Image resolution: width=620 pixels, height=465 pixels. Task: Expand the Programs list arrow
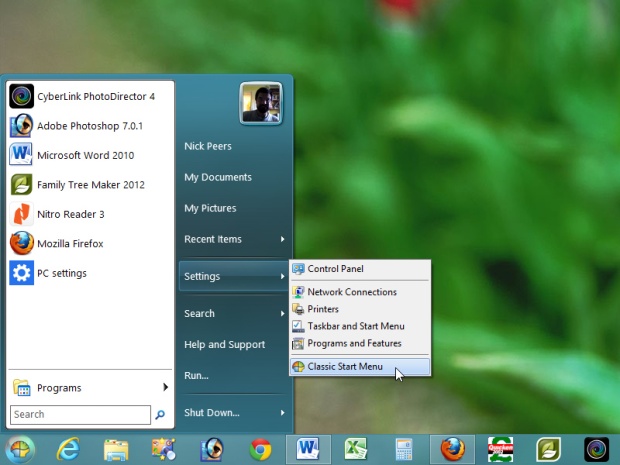tap(166, 387)
